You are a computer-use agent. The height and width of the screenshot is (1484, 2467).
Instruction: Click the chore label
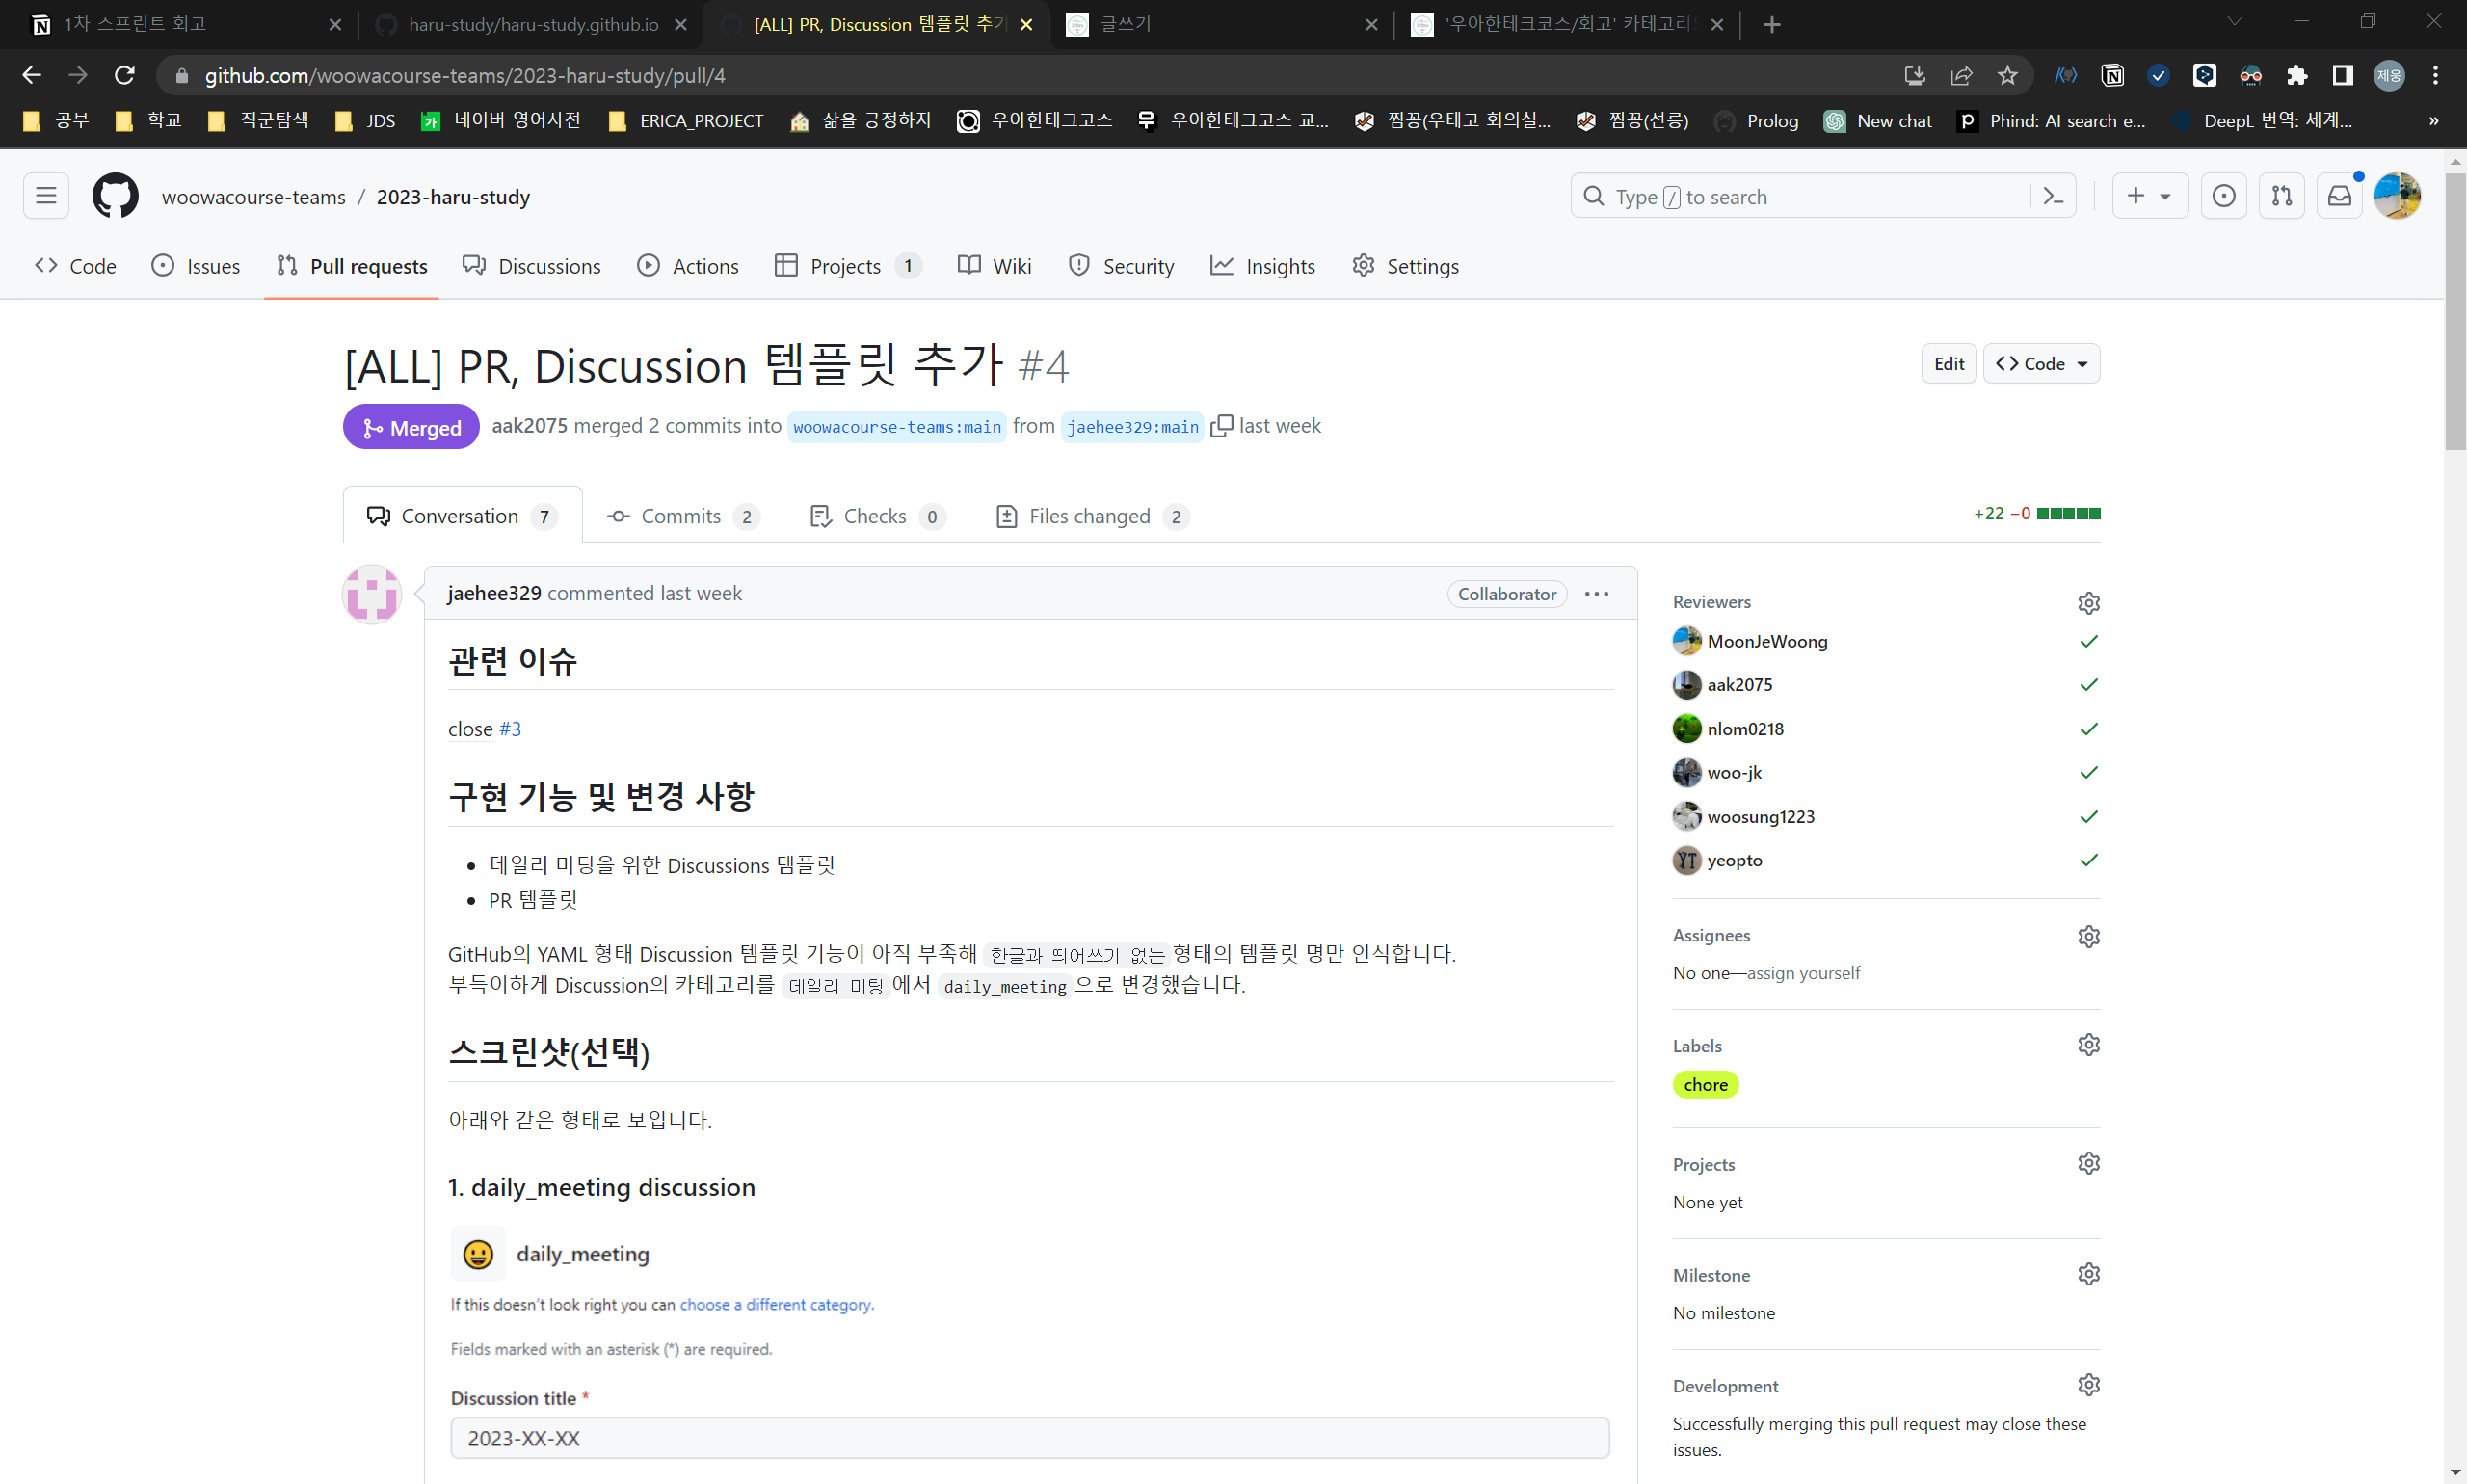click(x=1705, y=1085)
